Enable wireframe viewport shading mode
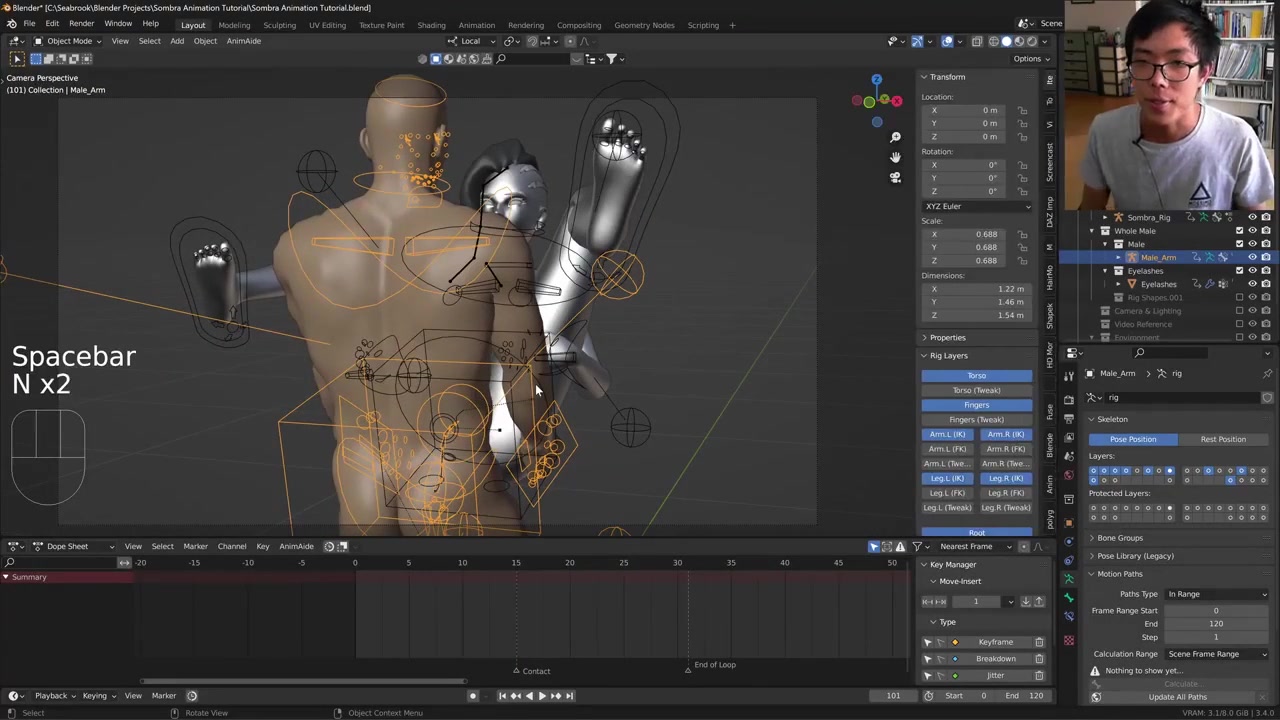 993,41
